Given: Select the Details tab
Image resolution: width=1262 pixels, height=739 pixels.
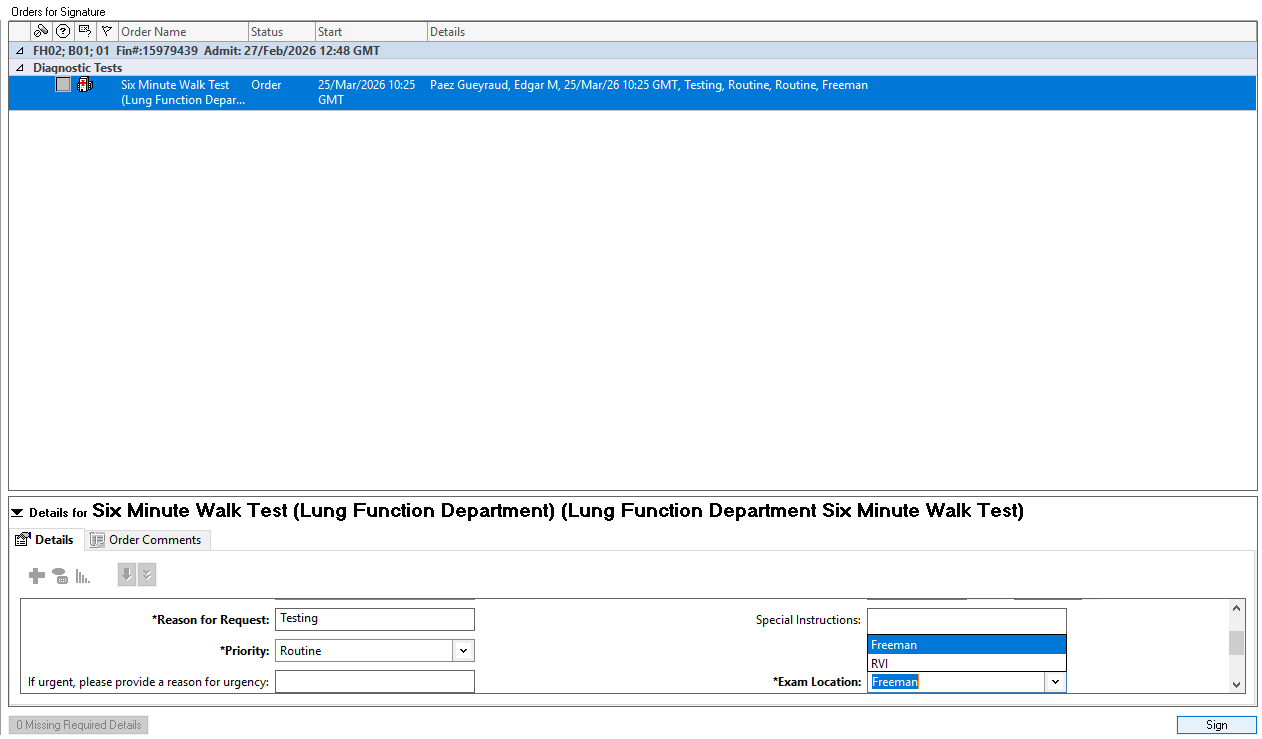Looking at the screenshot, I should [x=45, y=540].
